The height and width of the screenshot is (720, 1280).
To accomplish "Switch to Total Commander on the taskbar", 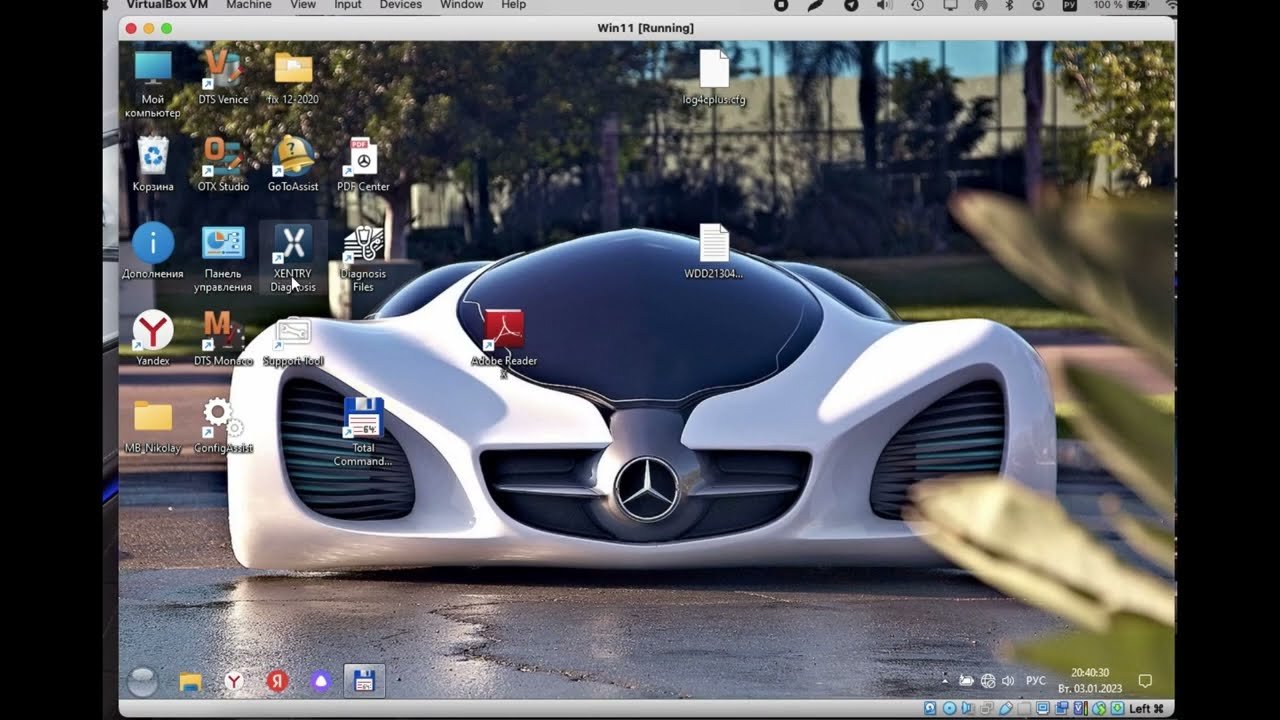I will pyautogui.click(x=364, y=681).
